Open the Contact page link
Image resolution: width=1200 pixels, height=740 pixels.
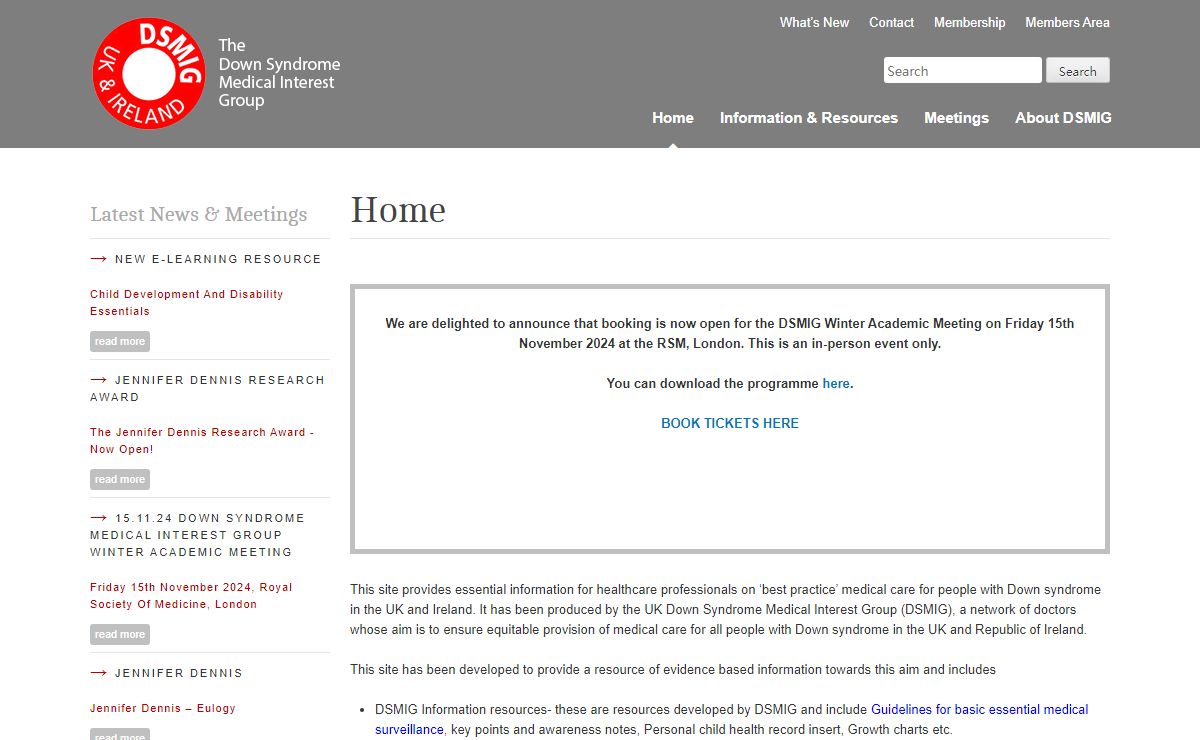point(891,22)
